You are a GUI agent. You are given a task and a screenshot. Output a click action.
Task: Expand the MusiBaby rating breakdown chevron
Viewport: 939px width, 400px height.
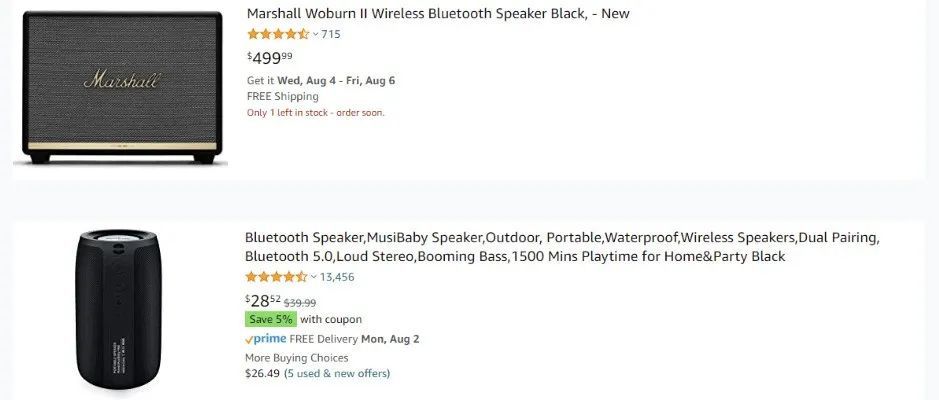(315, 277)
